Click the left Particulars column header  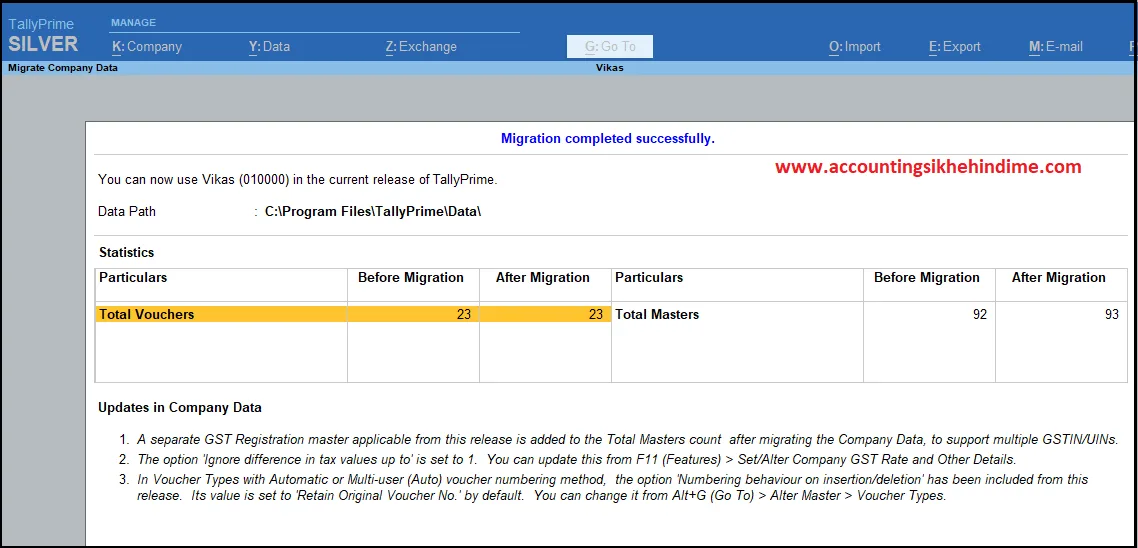(133, 277)
